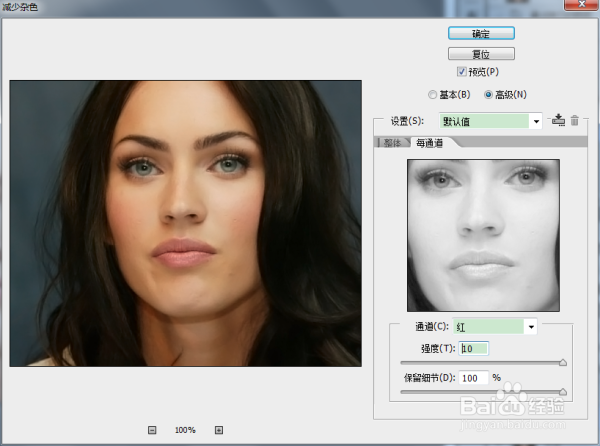Open the 通道(C) channel dropdown
This screenshot has height=446, width=600.
click(x=495, y=327)
